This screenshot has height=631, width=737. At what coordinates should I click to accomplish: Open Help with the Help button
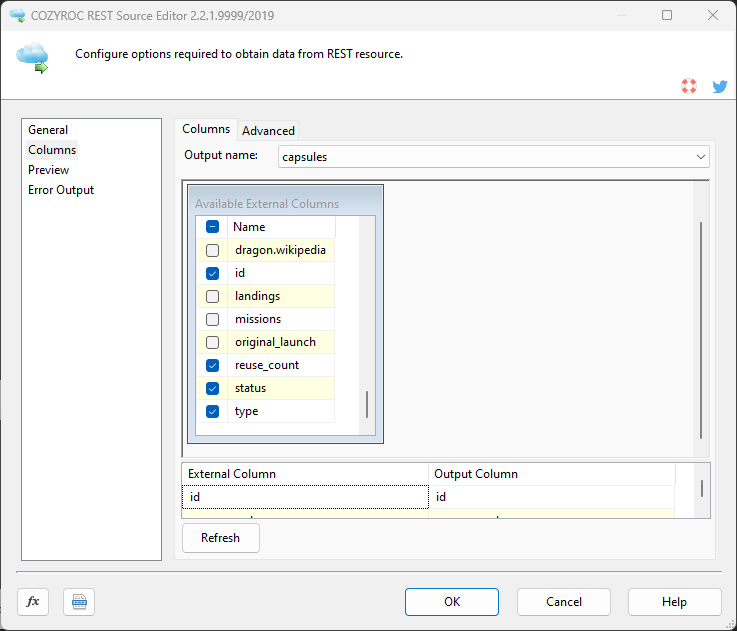tap(674, 601)
